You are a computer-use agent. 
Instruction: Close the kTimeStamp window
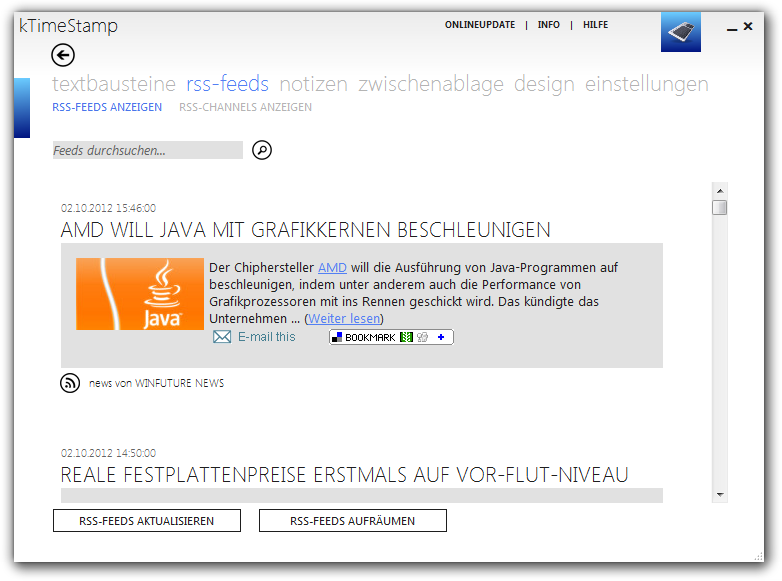click(748, 26)
